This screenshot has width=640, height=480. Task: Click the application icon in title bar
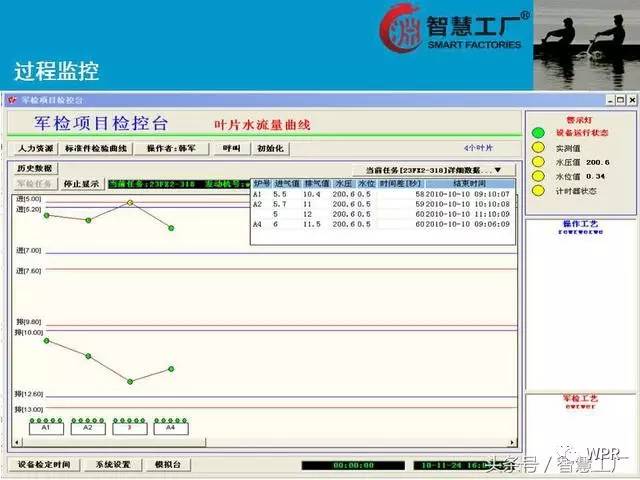point(12,101)
